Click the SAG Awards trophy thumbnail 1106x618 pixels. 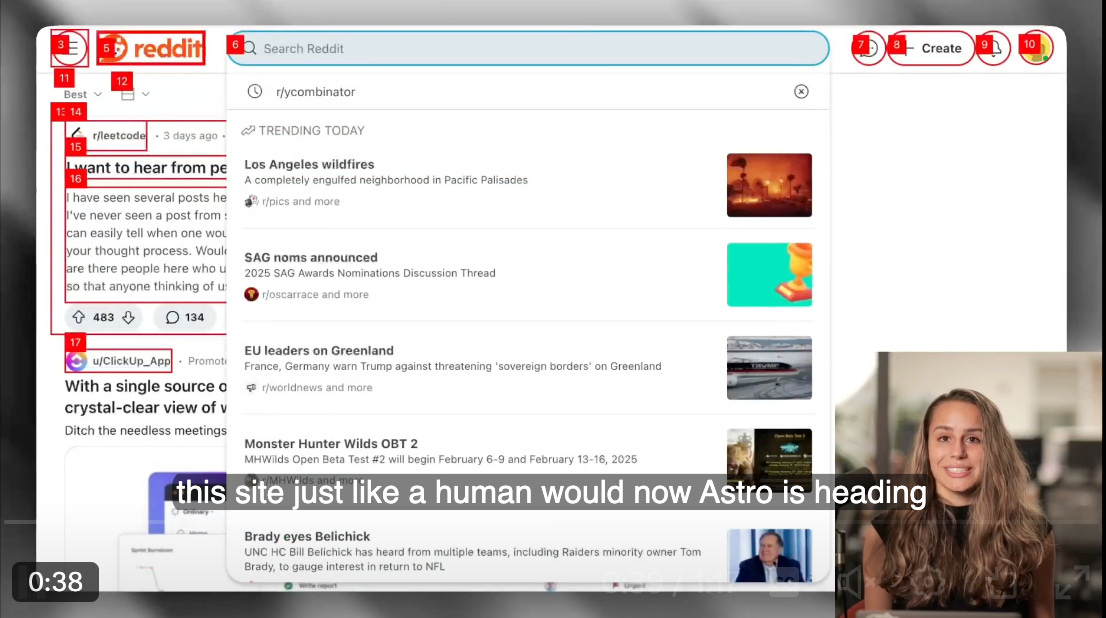point(769,274)
